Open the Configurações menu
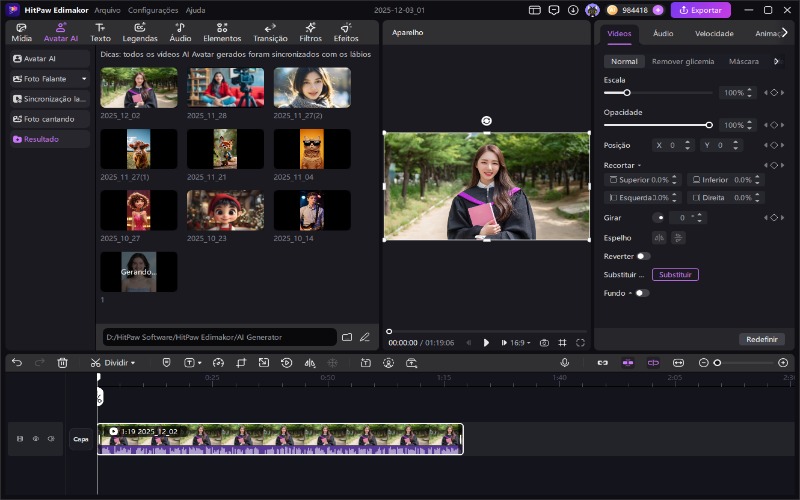This screenshot has height=500, width=800. click(x=153, y=10)
